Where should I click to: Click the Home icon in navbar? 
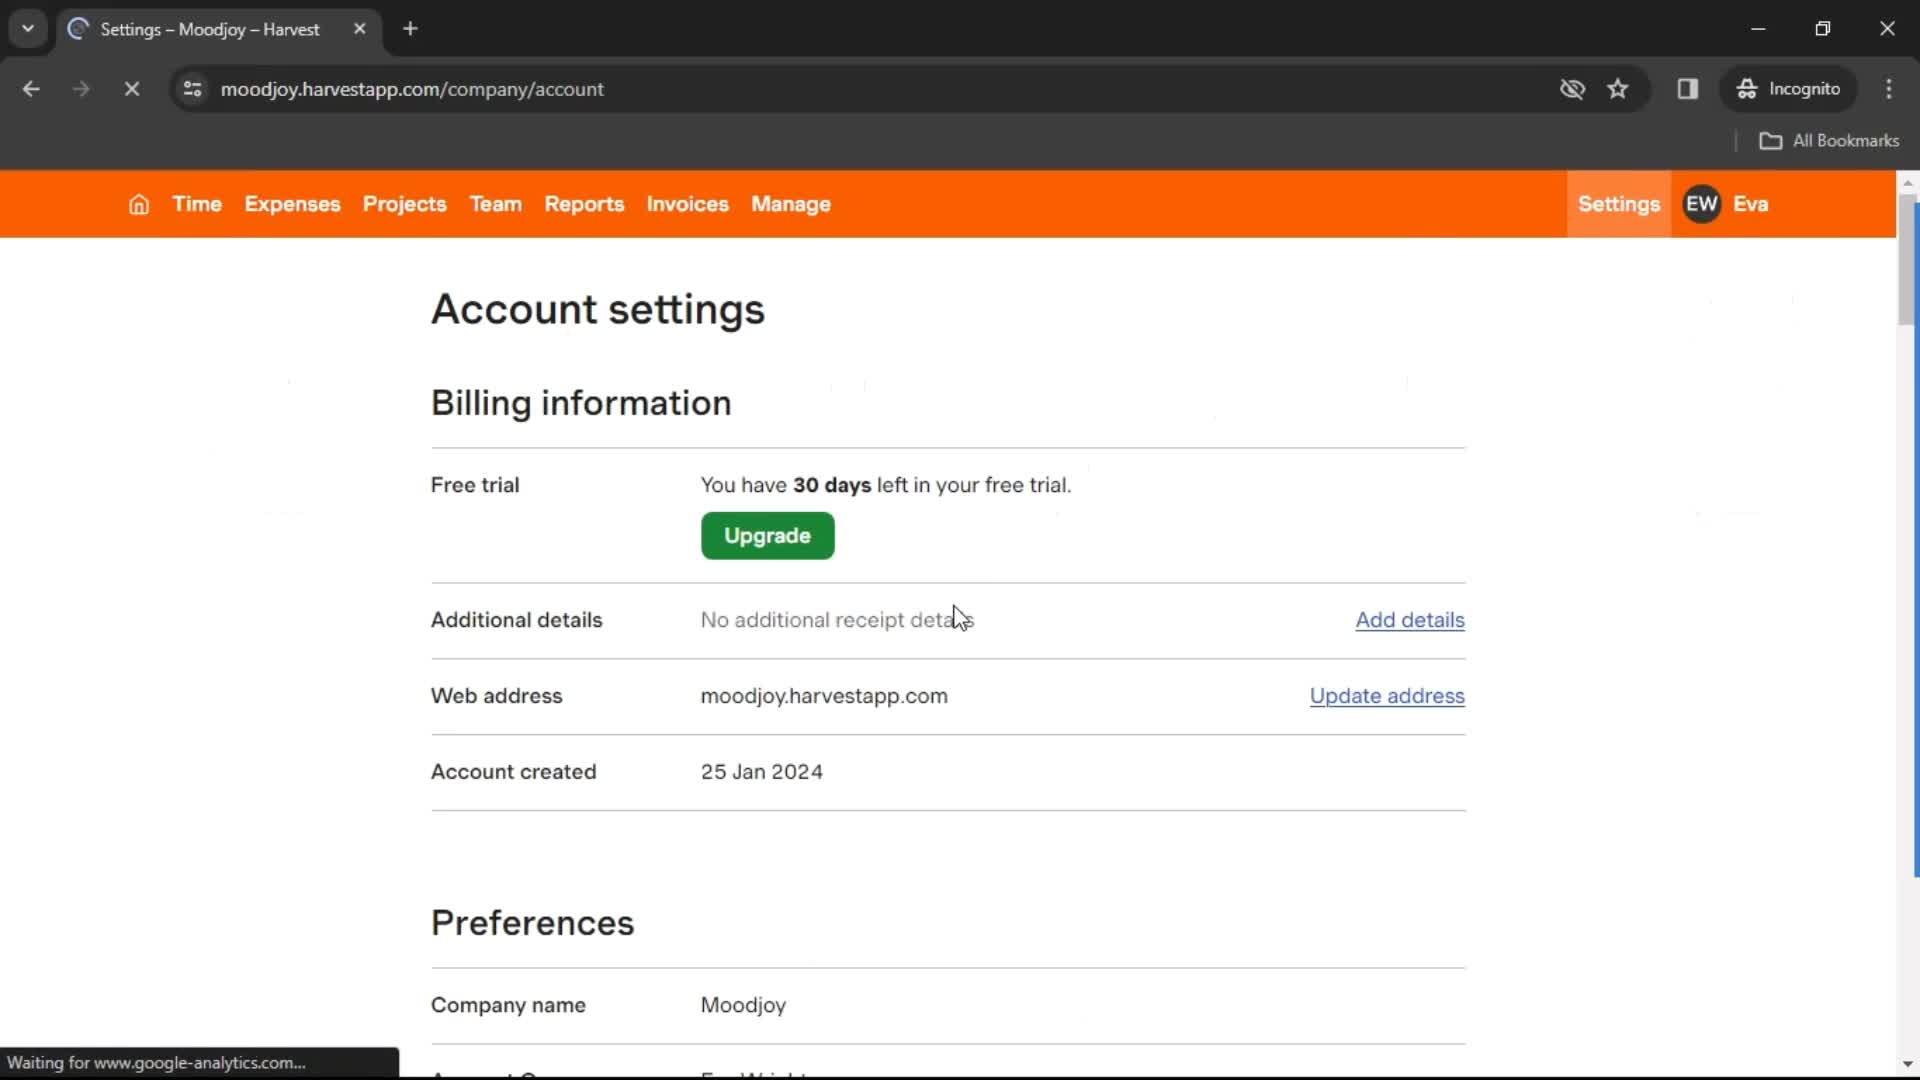(x=140, y=204)
